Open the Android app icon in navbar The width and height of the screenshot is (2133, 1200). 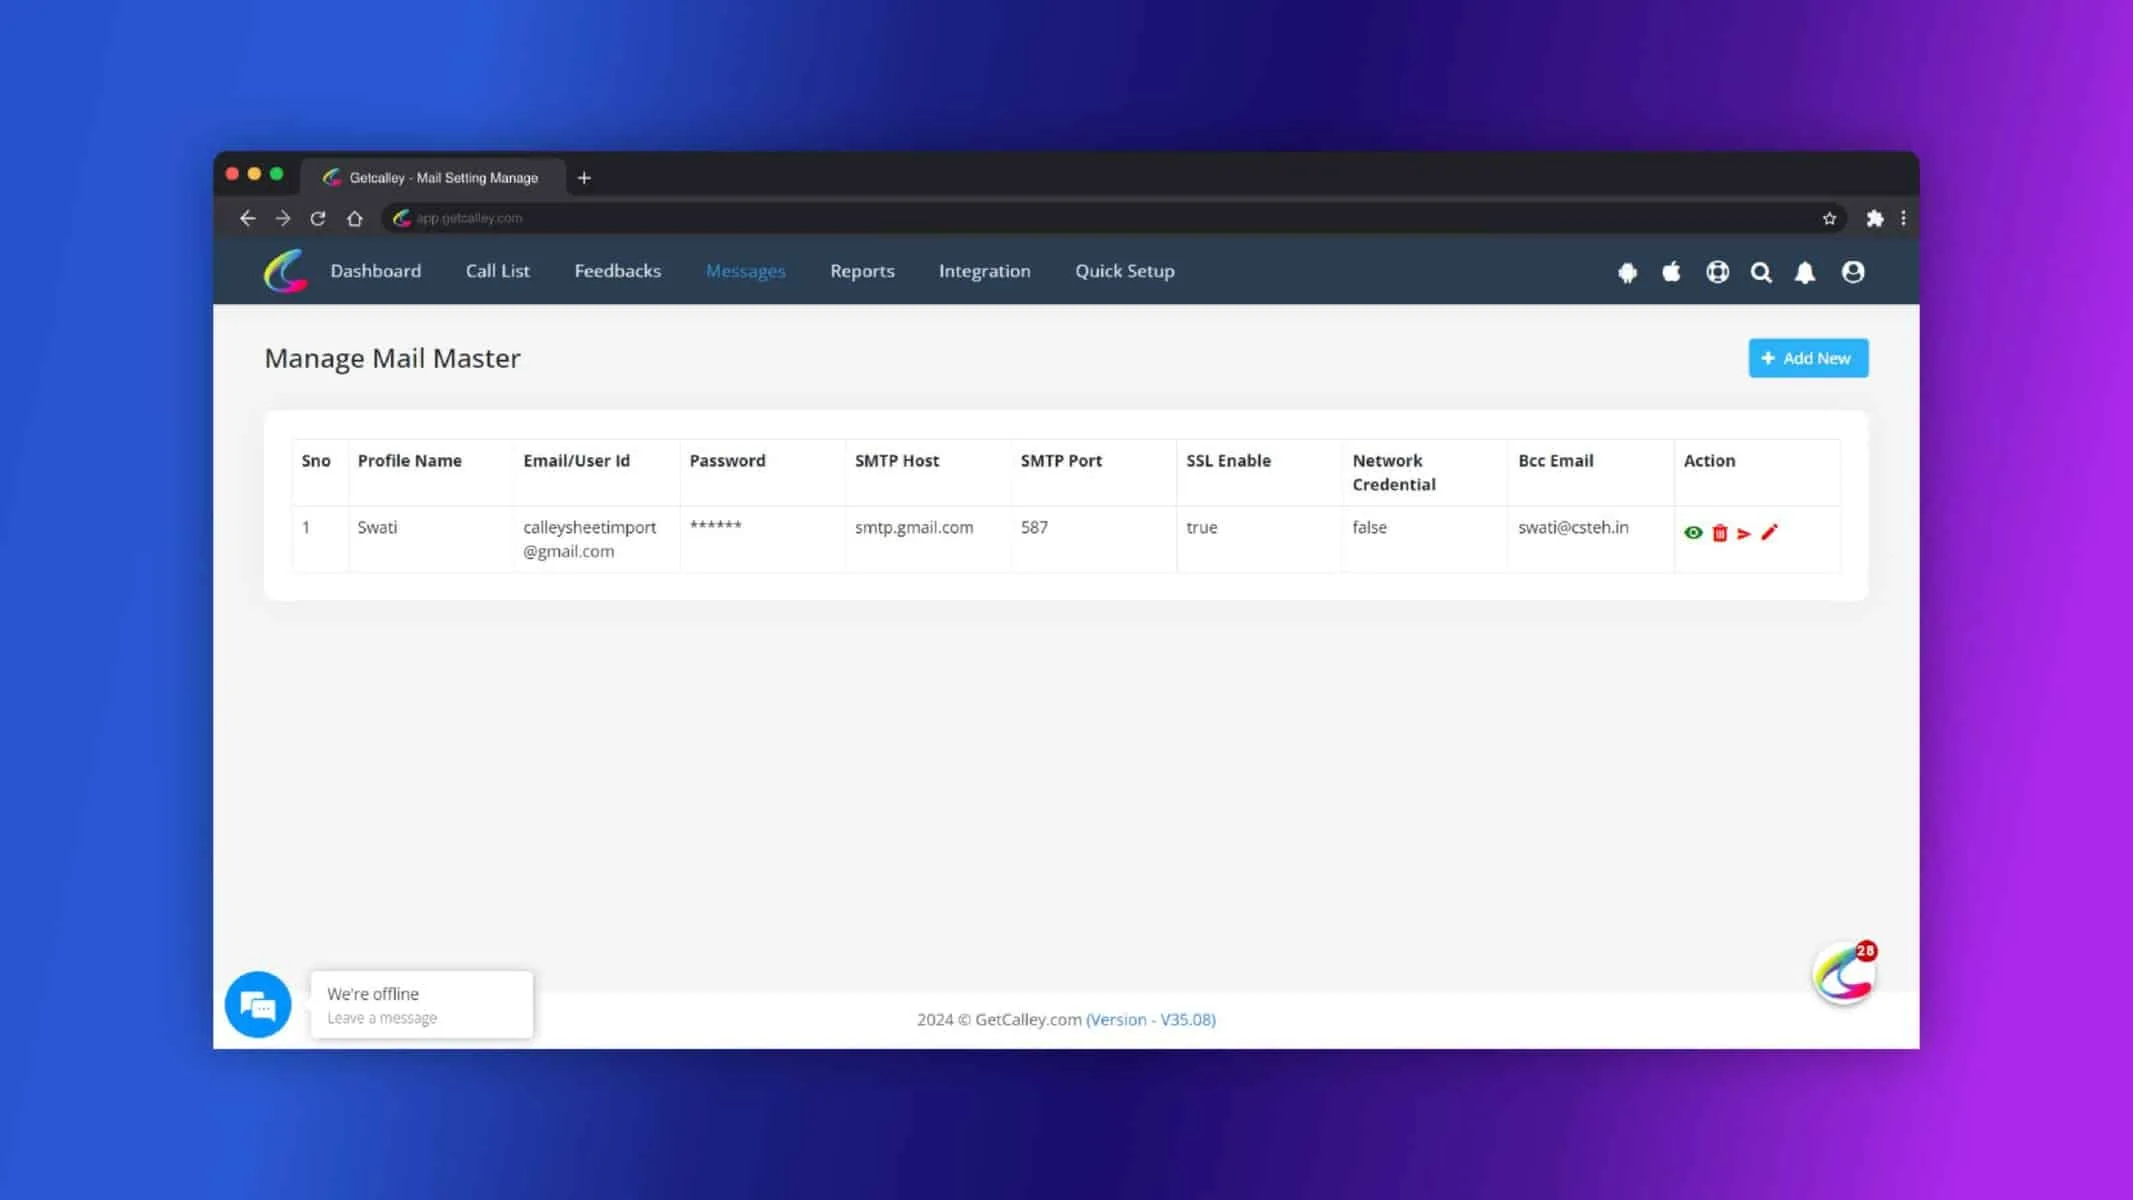1627,272
